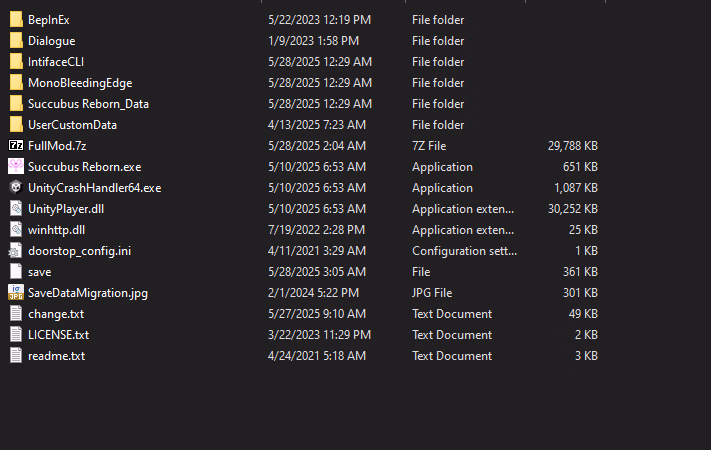Select the Dialogue folder name
This screenshot has height=450, width=711.
tap(52, 41)
